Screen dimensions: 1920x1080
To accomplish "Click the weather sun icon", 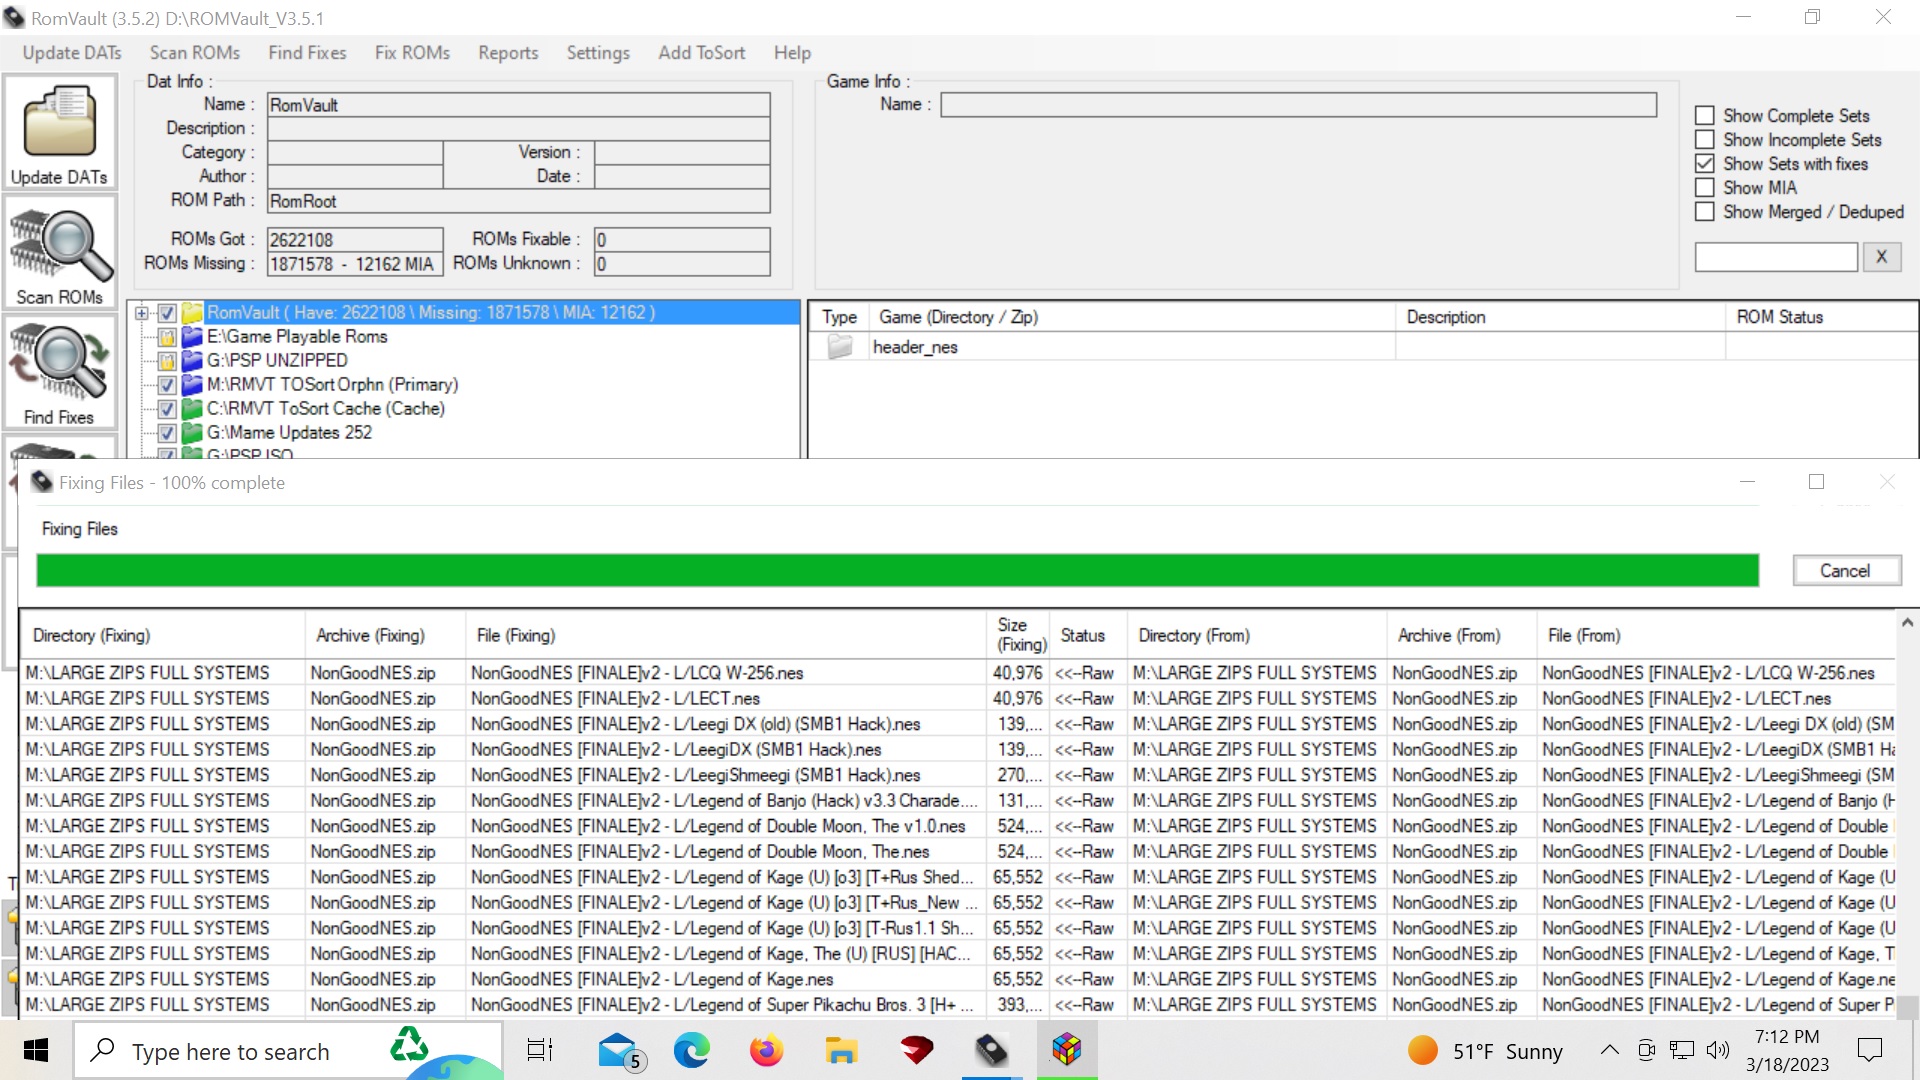I will click(1422, 1050).
